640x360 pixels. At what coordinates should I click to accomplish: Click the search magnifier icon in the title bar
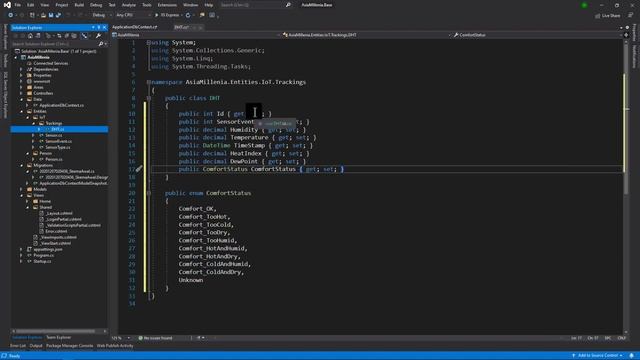tap(288, 5)
